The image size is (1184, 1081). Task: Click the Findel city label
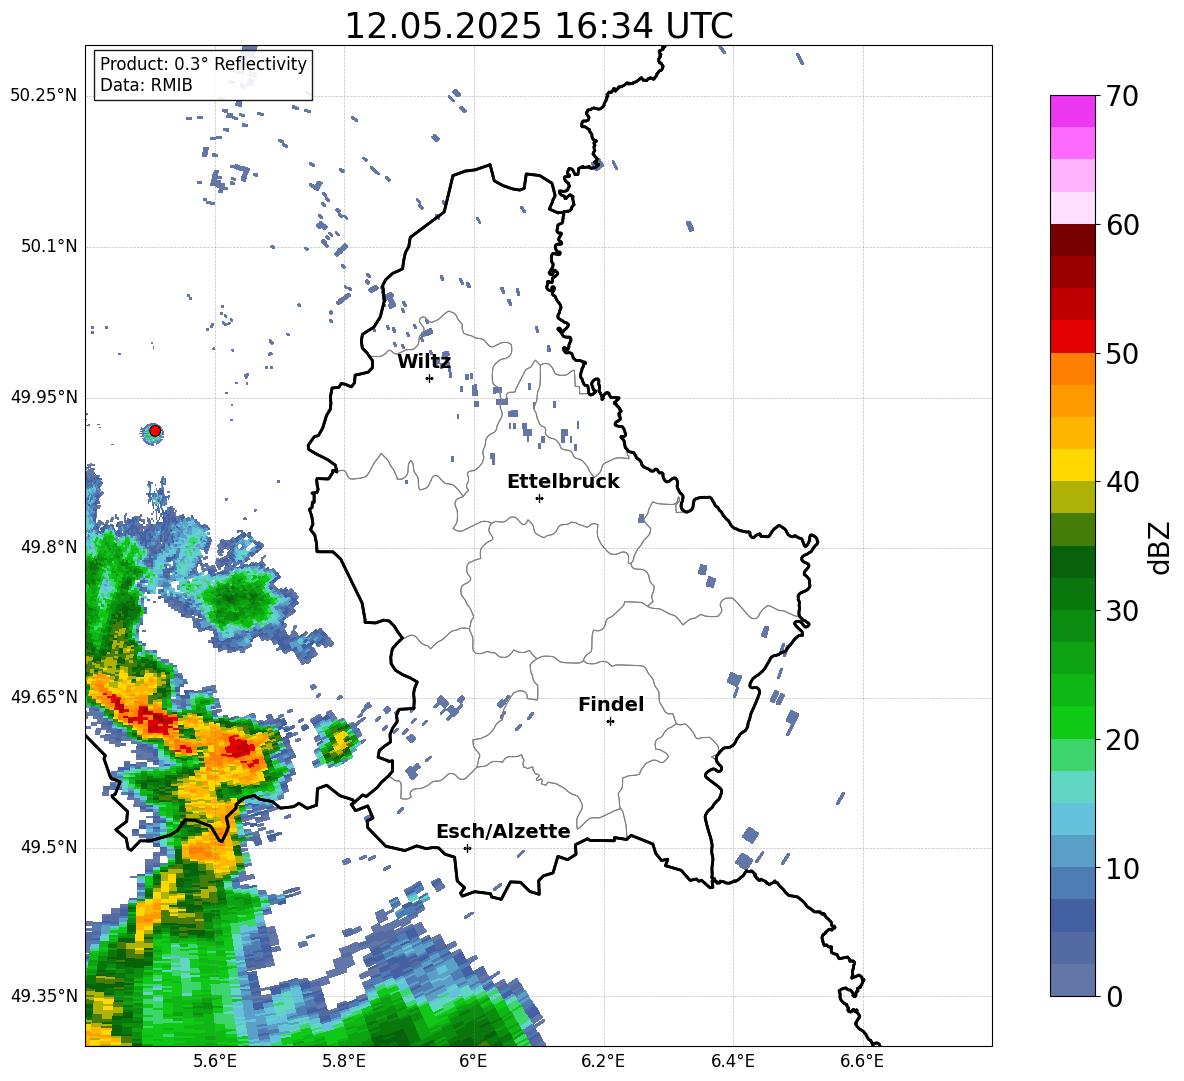point(611,704)
